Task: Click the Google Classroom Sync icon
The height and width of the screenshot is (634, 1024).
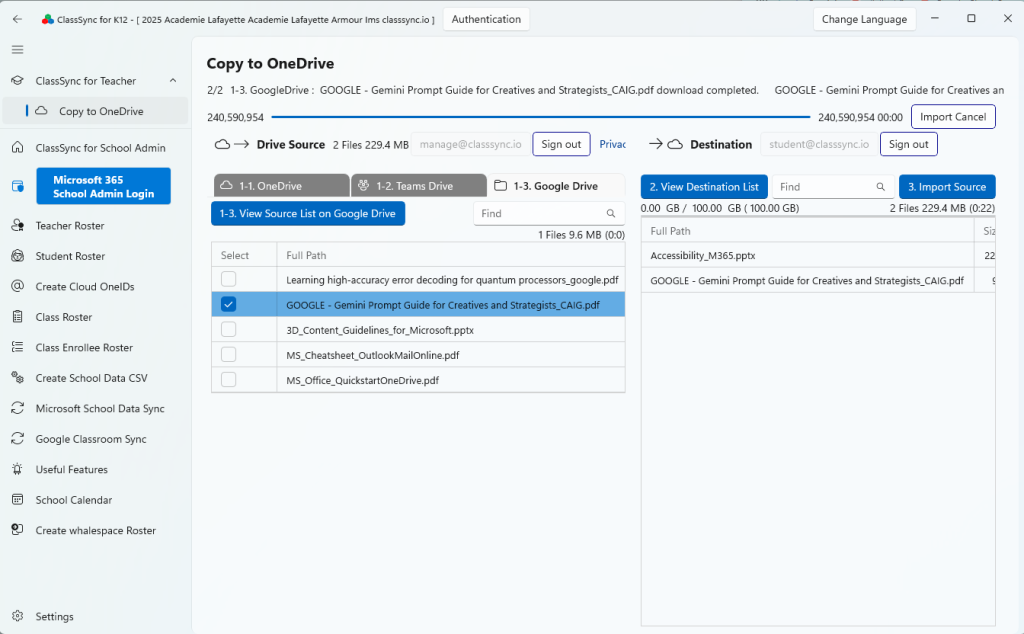Action: tap(18, 439)
